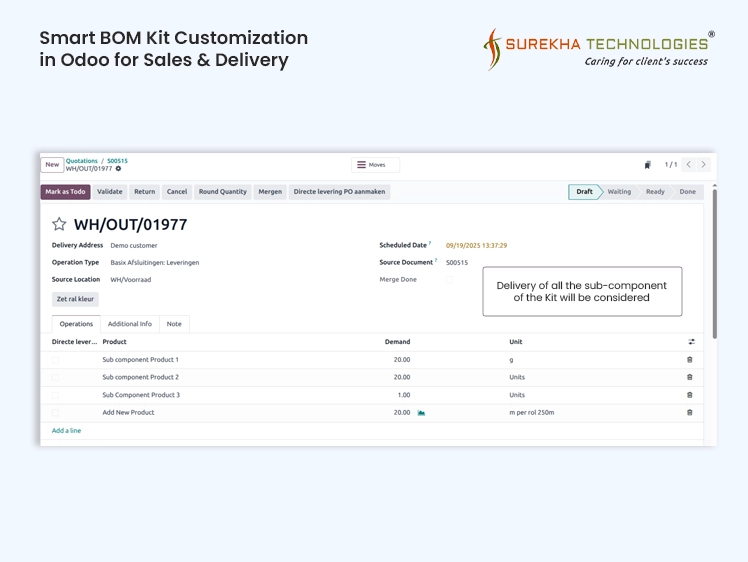This screenshot has width=748, height=562.
Task: Open the Source Location WH/Voorraad field
Action: pyautogui.click(x=131, y=280)
